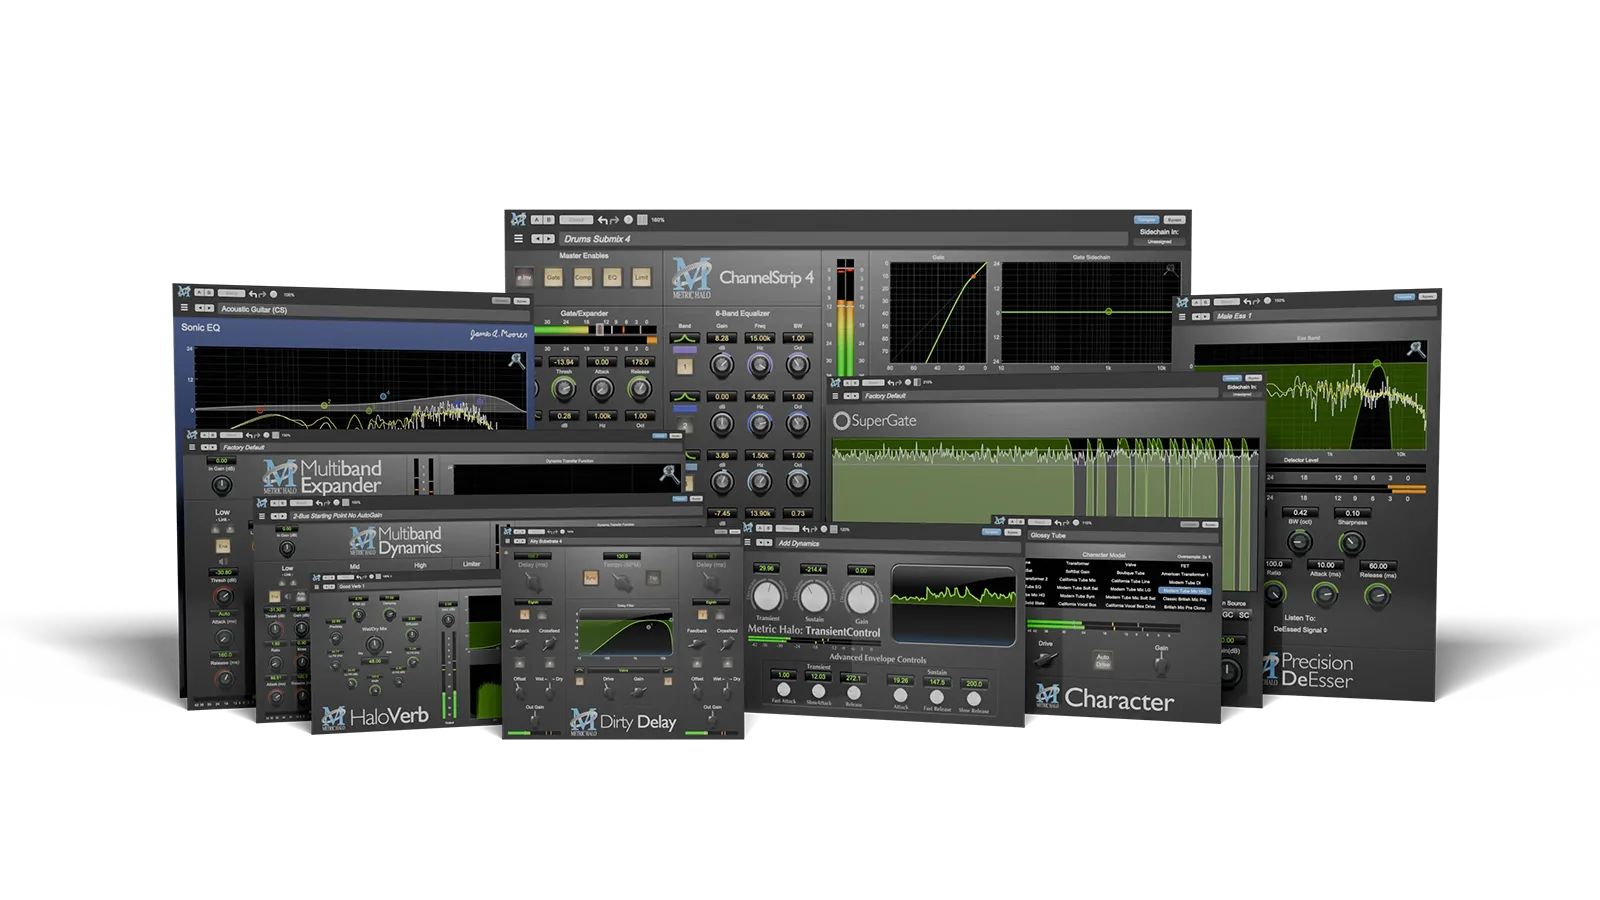The height and width of the screenshot is (900, 1600).
Task: Click the gate Release knob in ChannelStrip
Action: [640, 389]
